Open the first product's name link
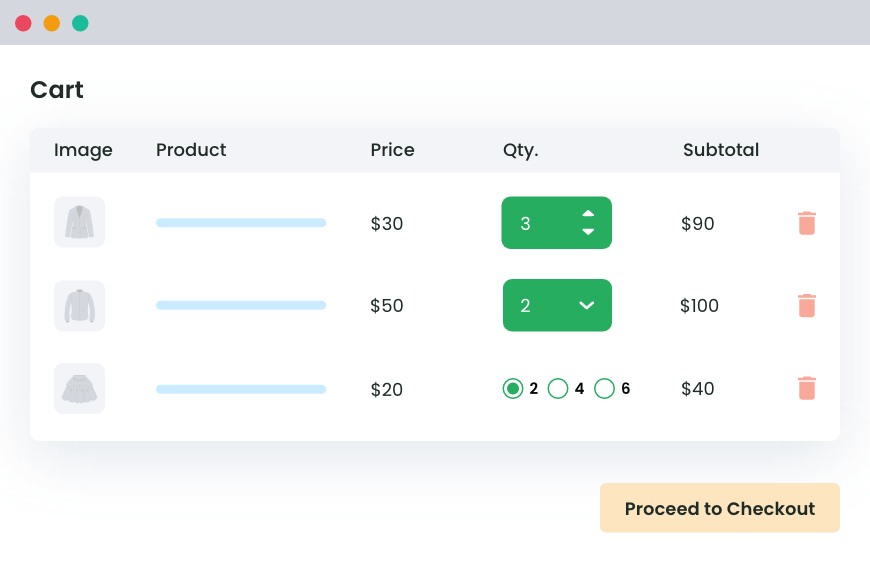This screenshot has width=870, height=570. pyautogui.click(x=241, y=223)
